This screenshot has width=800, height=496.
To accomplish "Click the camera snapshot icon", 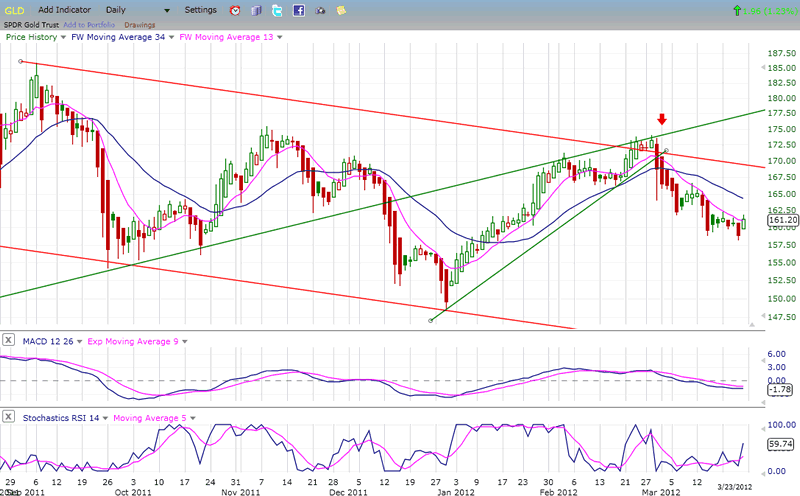I will (320, 10).
